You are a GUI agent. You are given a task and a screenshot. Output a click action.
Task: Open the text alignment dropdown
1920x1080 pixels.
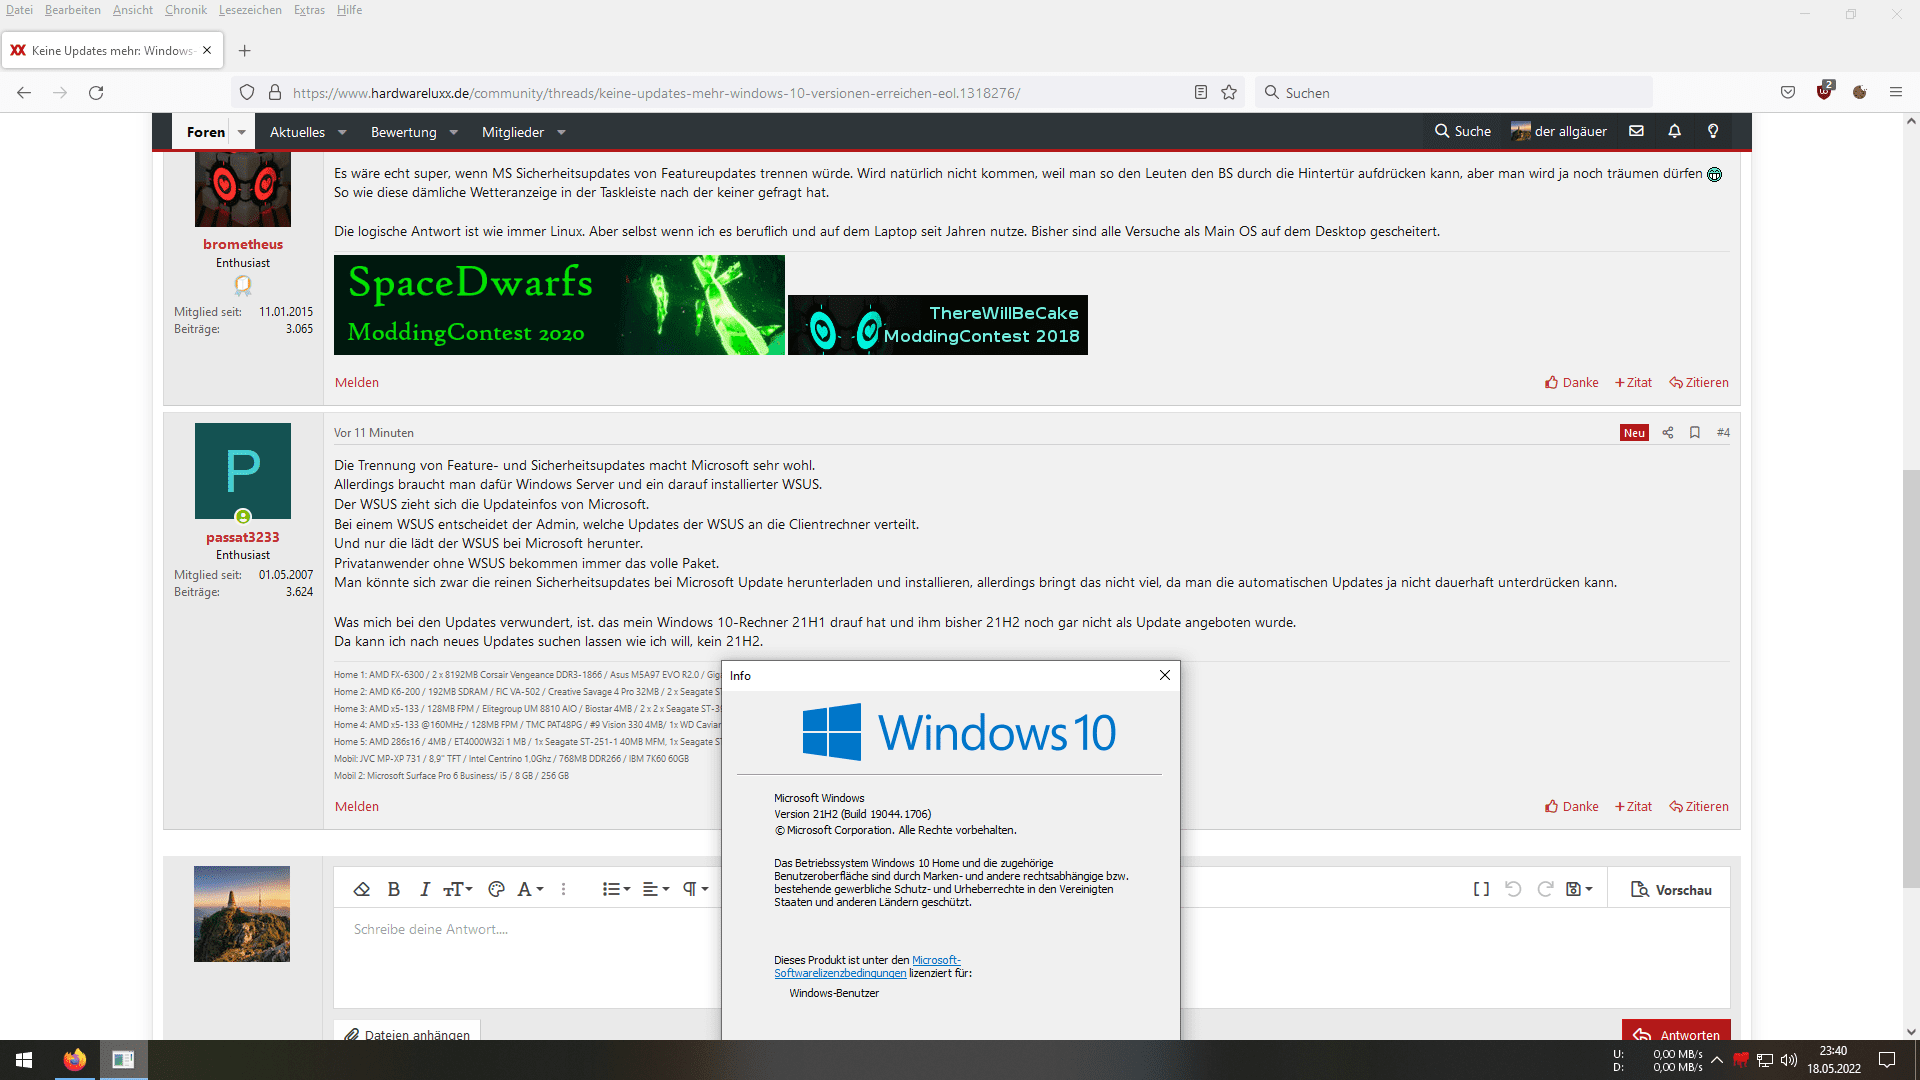(656, 889)
